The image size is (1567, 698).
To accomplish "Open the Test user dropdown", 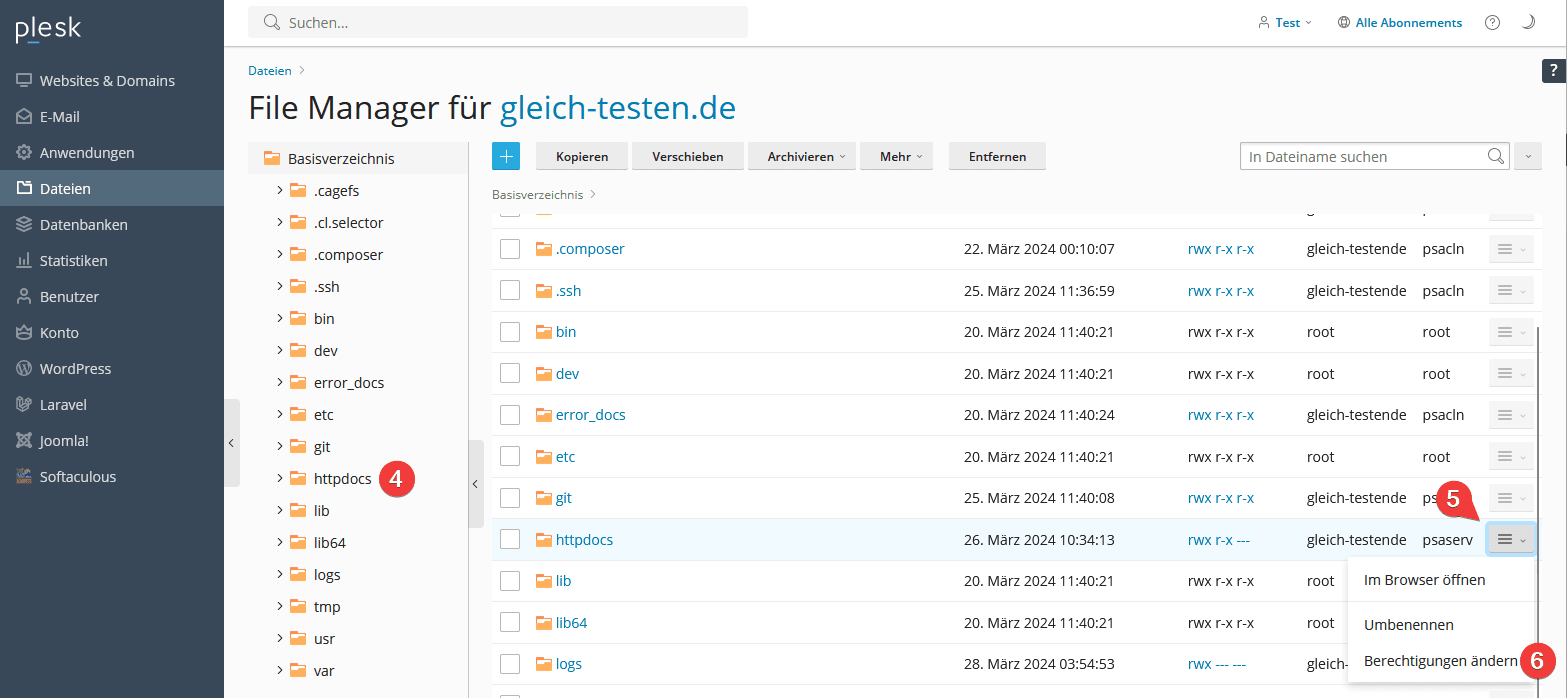I will 1285,22.
